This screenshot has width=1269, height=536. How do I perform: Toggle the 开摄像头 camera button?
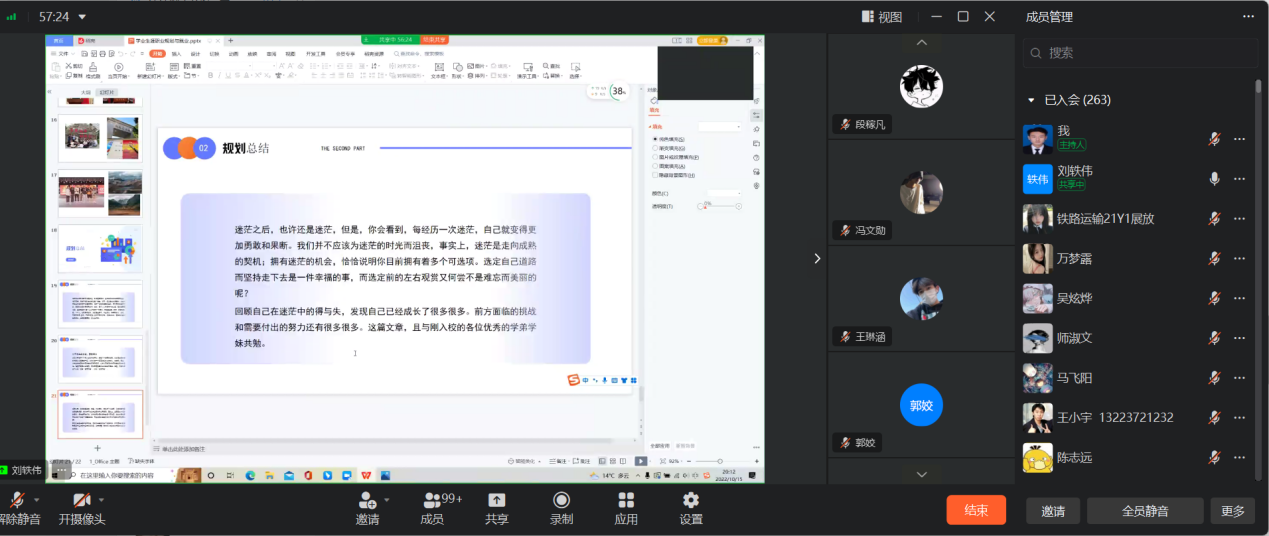coord(81,501)
